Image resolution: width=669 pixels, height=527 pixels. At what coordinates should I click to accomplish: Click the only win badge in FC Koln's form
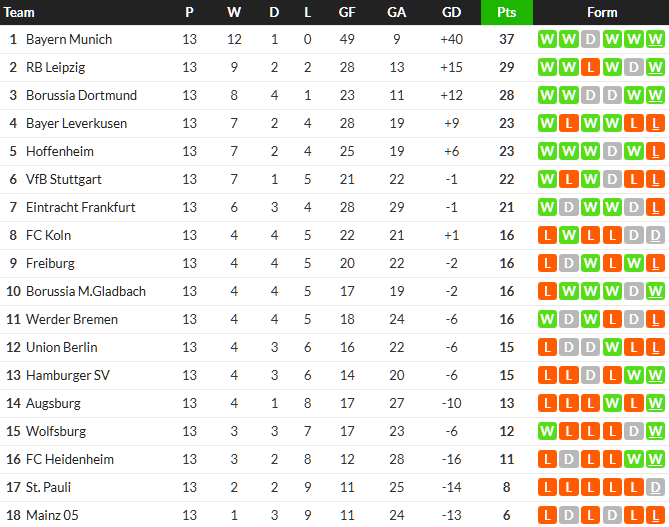[x=568, y=236]
